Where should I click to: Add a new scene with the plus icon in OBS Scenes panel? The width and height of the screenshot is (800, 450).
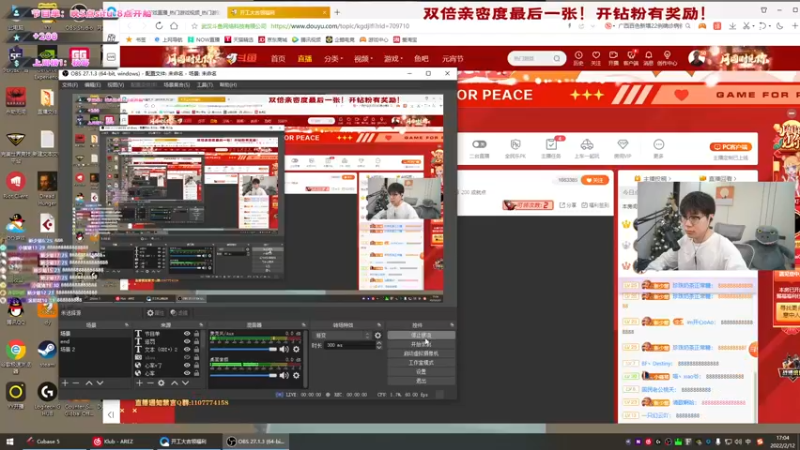tap(65, 383)
